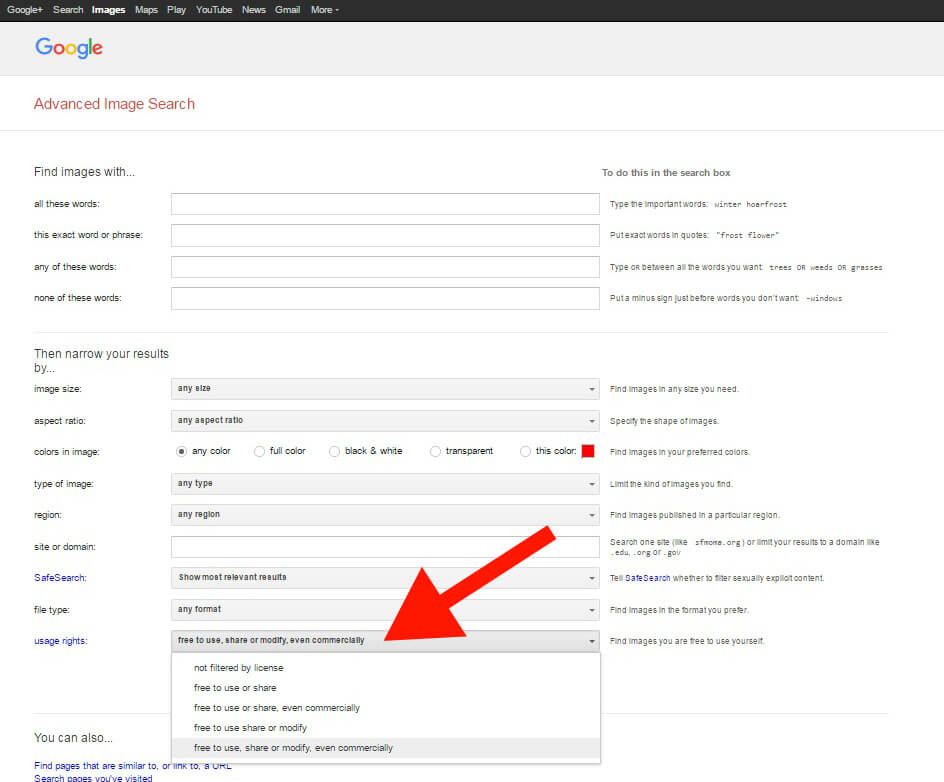
Task: Select Images in the top navigation bar
Action: (108, 10)
